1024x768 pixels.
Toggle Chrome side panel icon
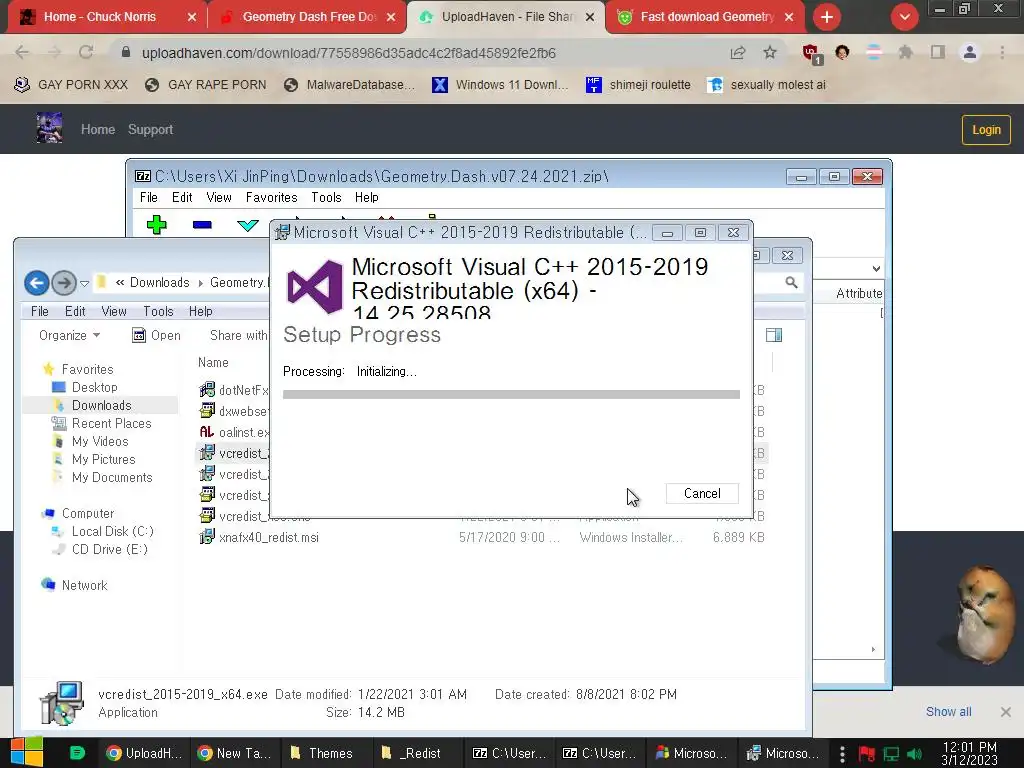click(938, 52)
